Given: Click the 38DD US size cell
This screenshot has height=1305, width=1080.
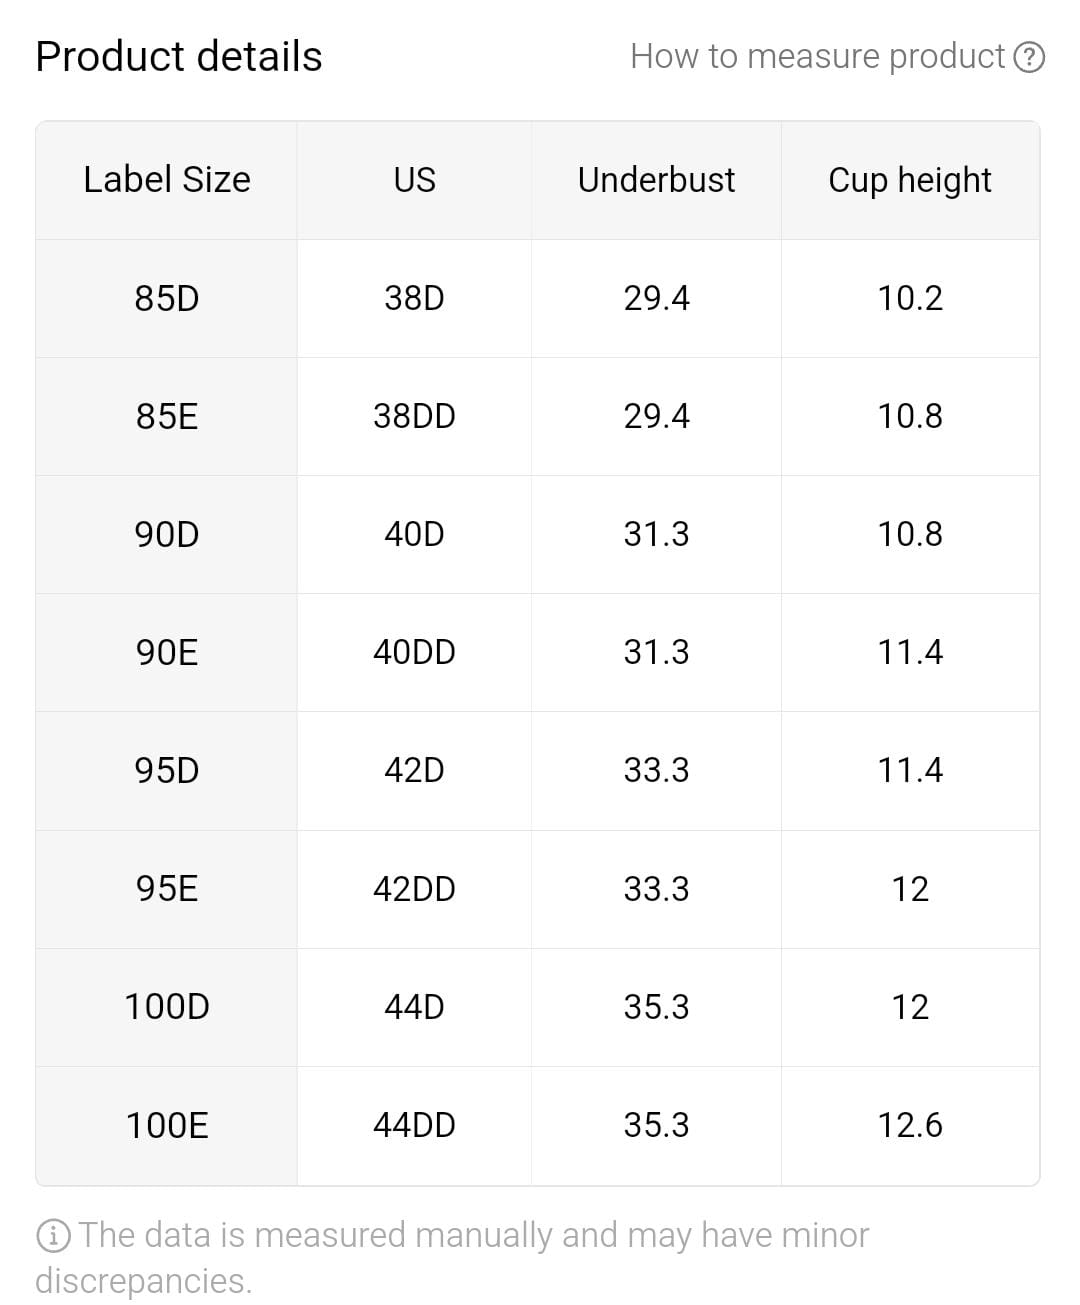Looking at the screenshot, I should tap(414, 416).
